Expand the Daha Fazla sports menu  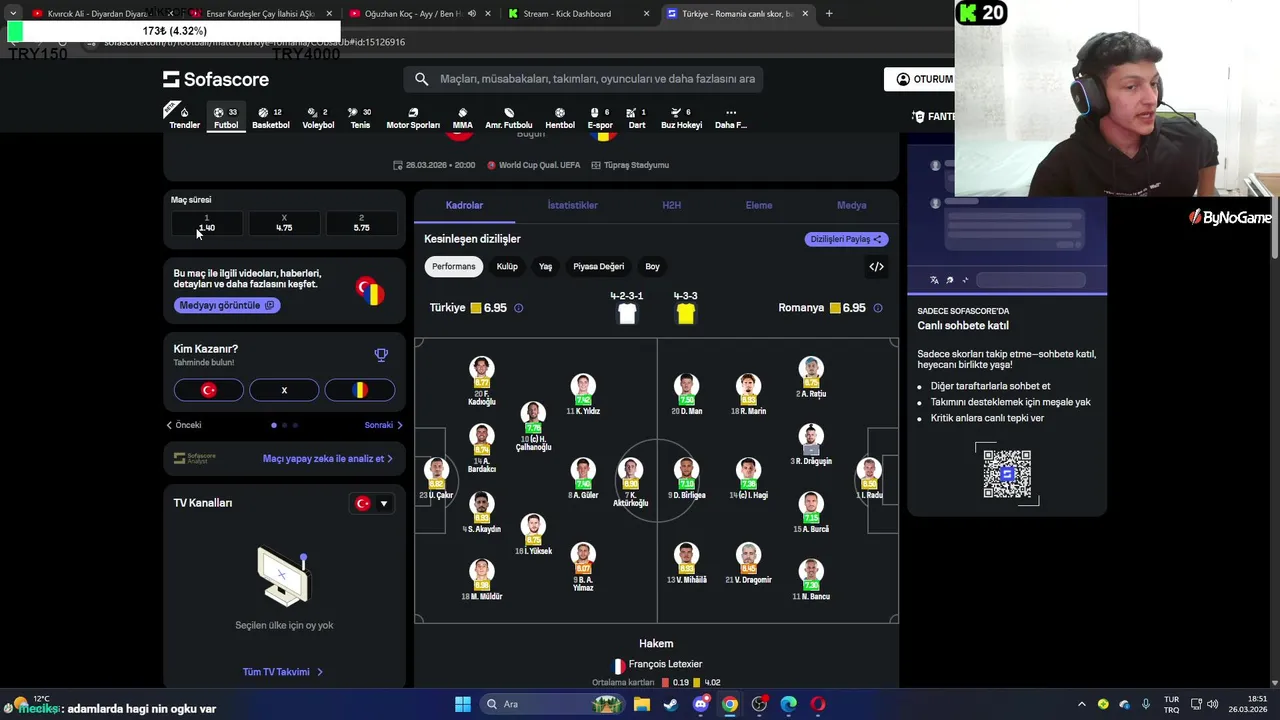click(731, 118)
